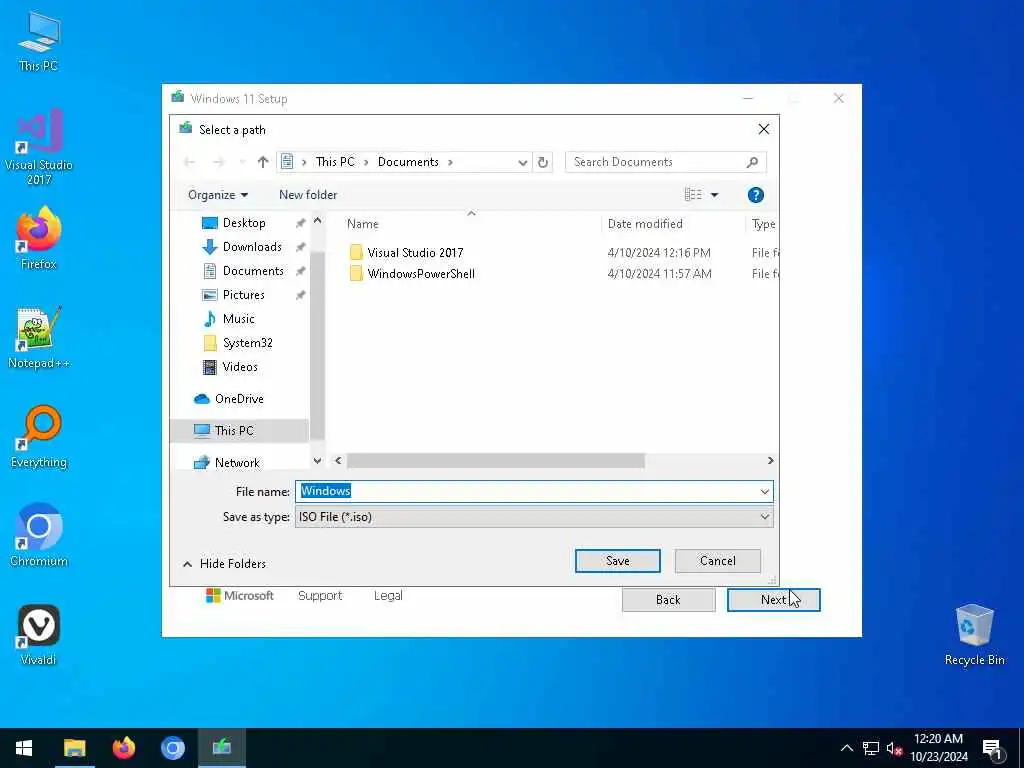
Task: Expand address bar path history dropdown
Action: (x=522, y=163)
